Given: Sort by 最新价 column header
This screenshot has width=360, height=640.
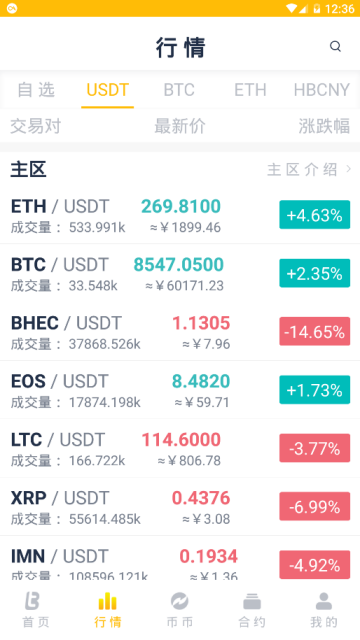Looking at the screenshot, I should tap(180, 126).
